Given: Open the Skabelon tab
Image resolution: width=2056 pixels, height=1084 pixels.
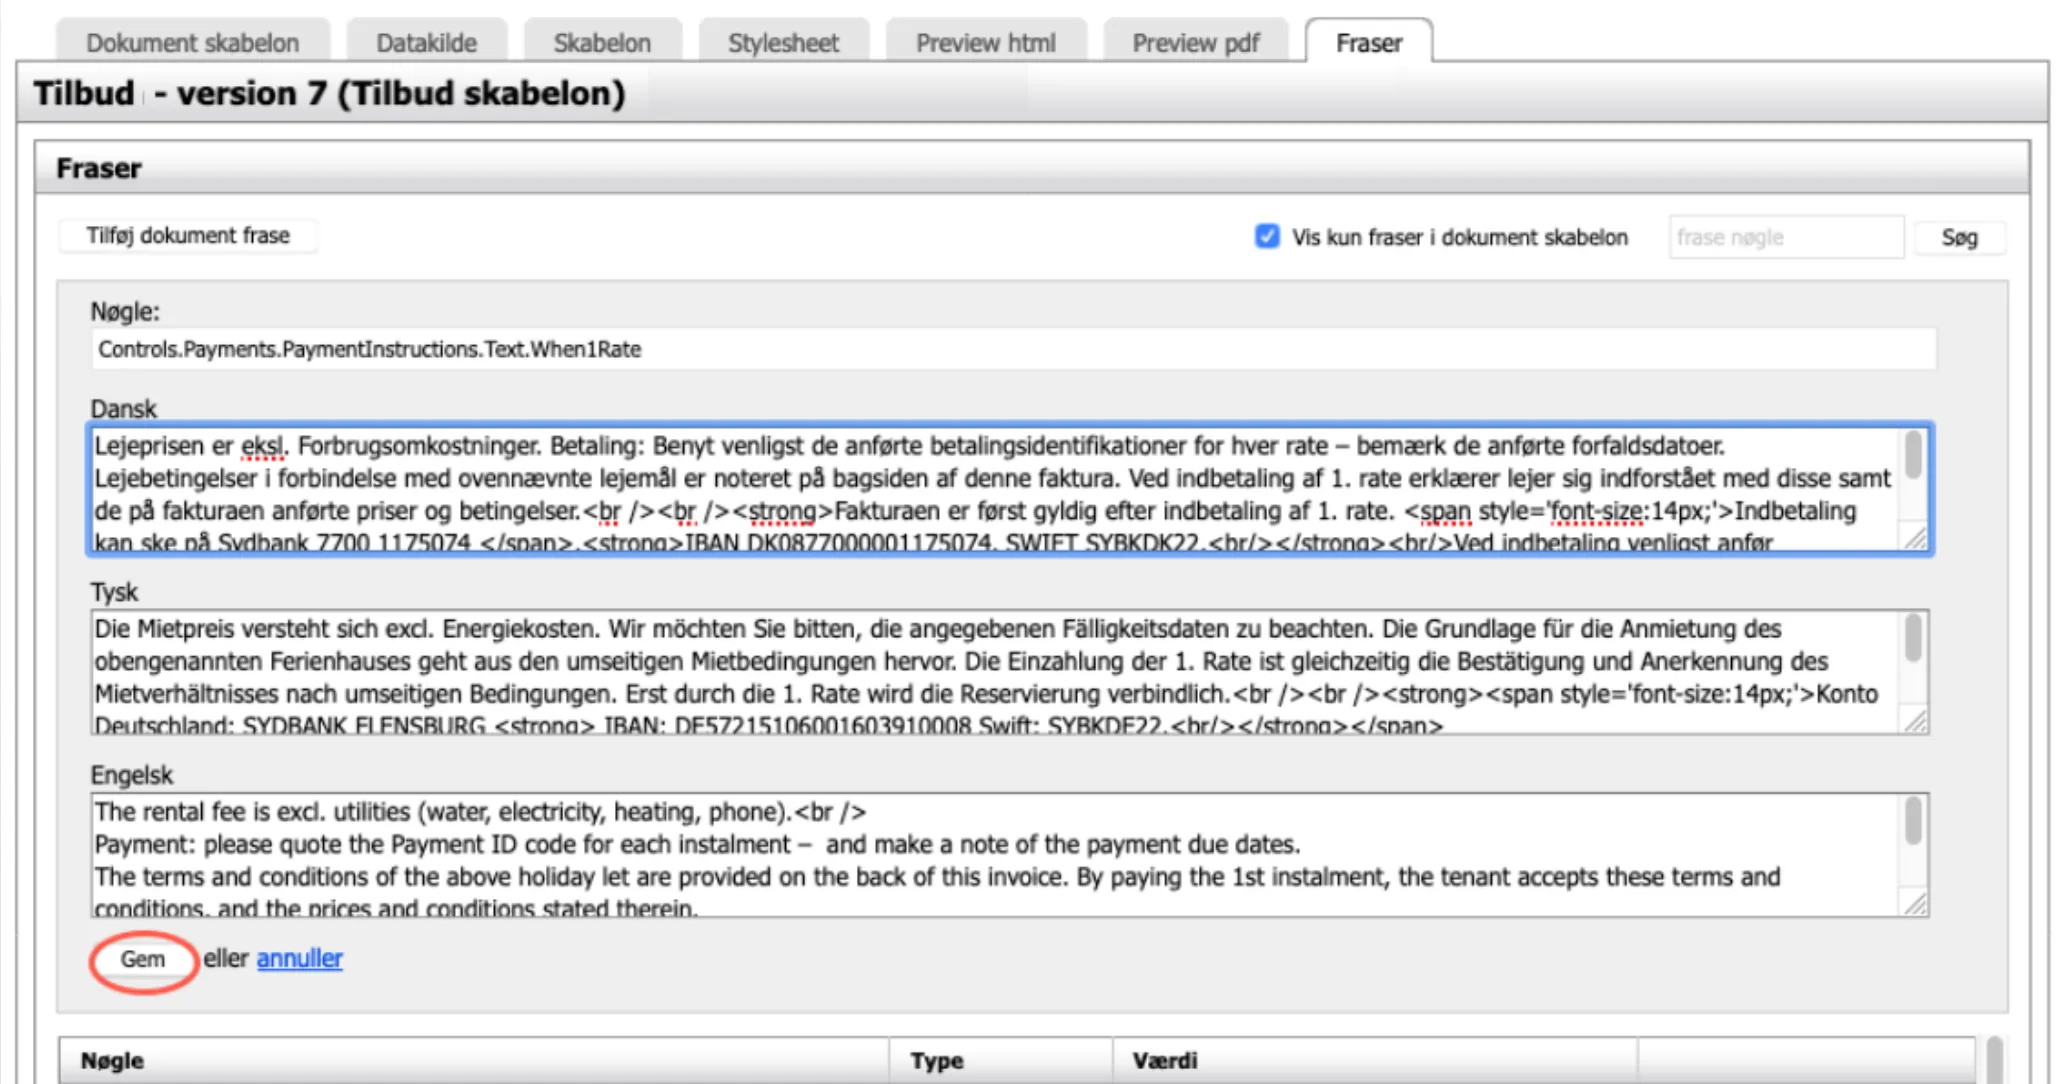Looking at the screenshot, I should [x=602, y=43].
